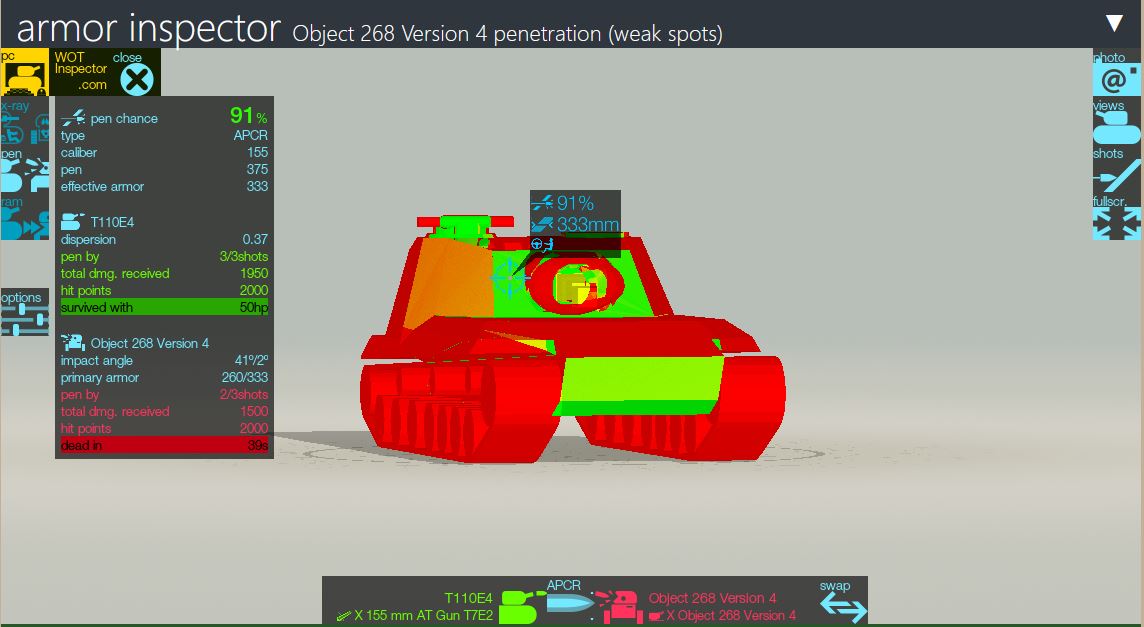1144x627 pixels.
Task: Click the 'impact angle' row
Action: point(164,361)
